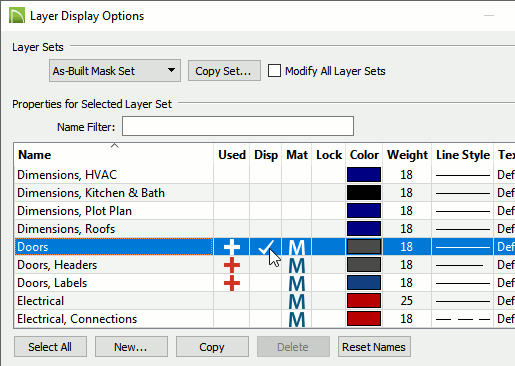Click the Mat M icon for Electrical row

pos(297,301)
